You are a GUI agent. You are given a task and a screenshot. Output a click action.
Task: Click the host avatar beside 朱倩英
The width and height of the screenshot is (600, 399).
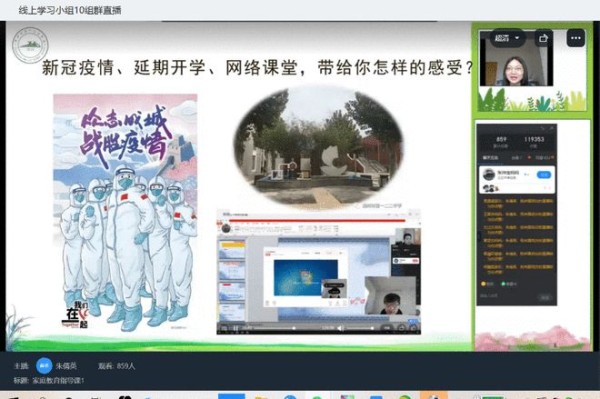click(44, 366)
